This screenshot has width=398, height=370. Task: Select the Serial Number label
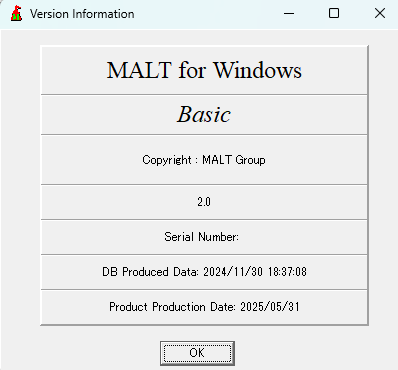pyautogui.click(x=201, y=237)
